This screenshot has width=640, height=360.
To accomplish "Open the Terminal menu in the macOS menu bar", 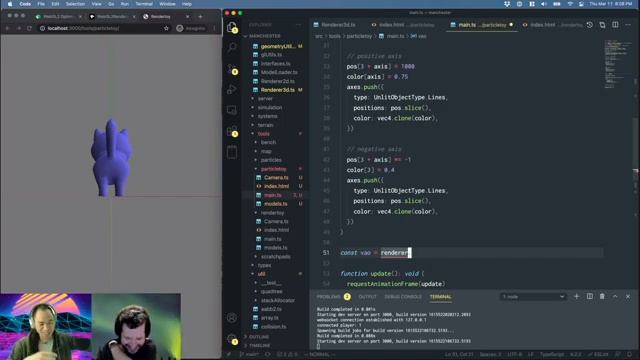I will click(x=144, y=4).
